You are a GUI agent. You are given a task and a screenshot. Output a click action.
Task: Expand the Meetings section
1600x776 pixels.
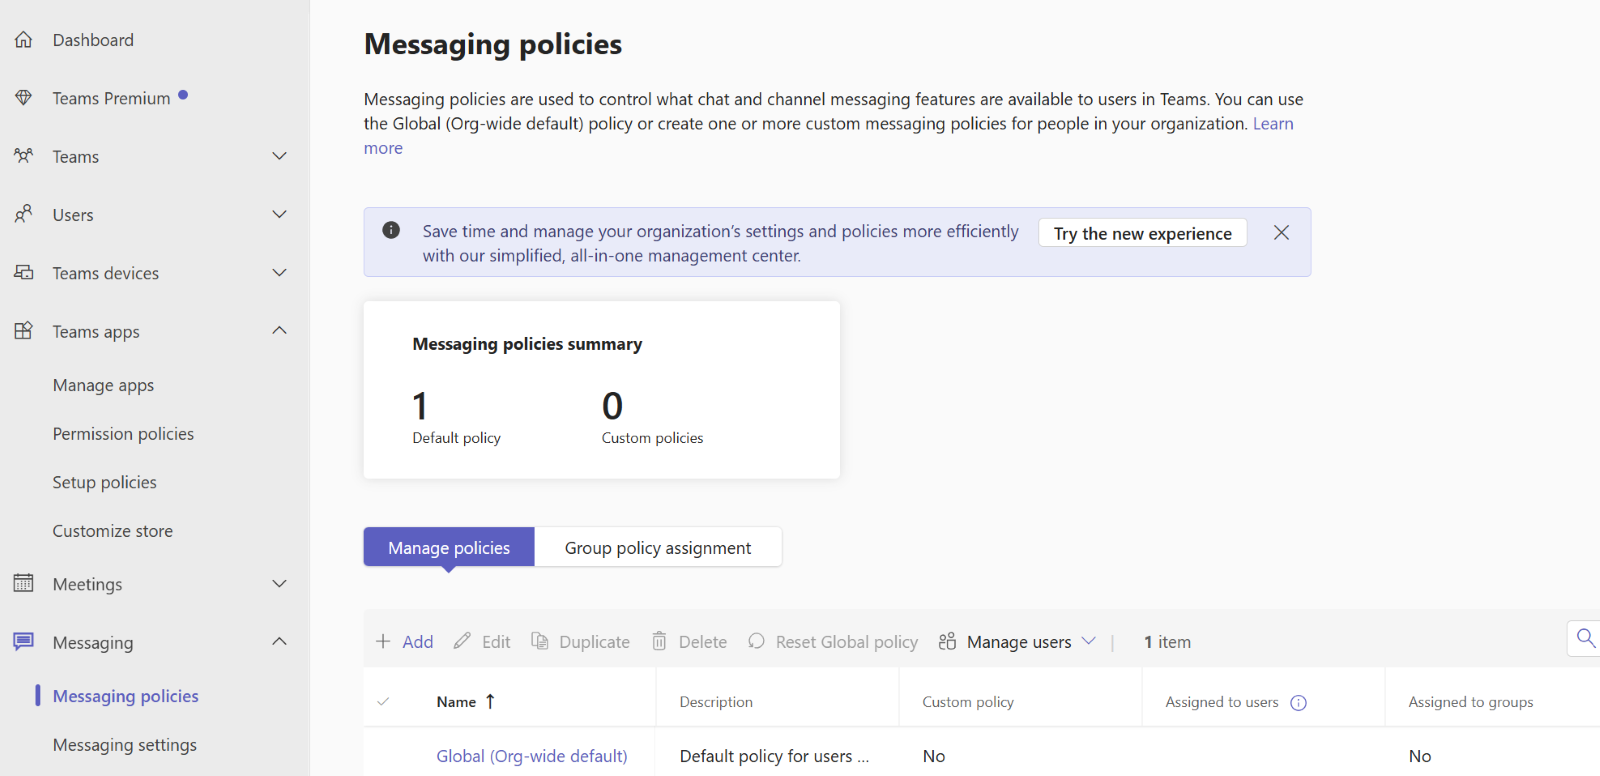(x=280, y=583)
